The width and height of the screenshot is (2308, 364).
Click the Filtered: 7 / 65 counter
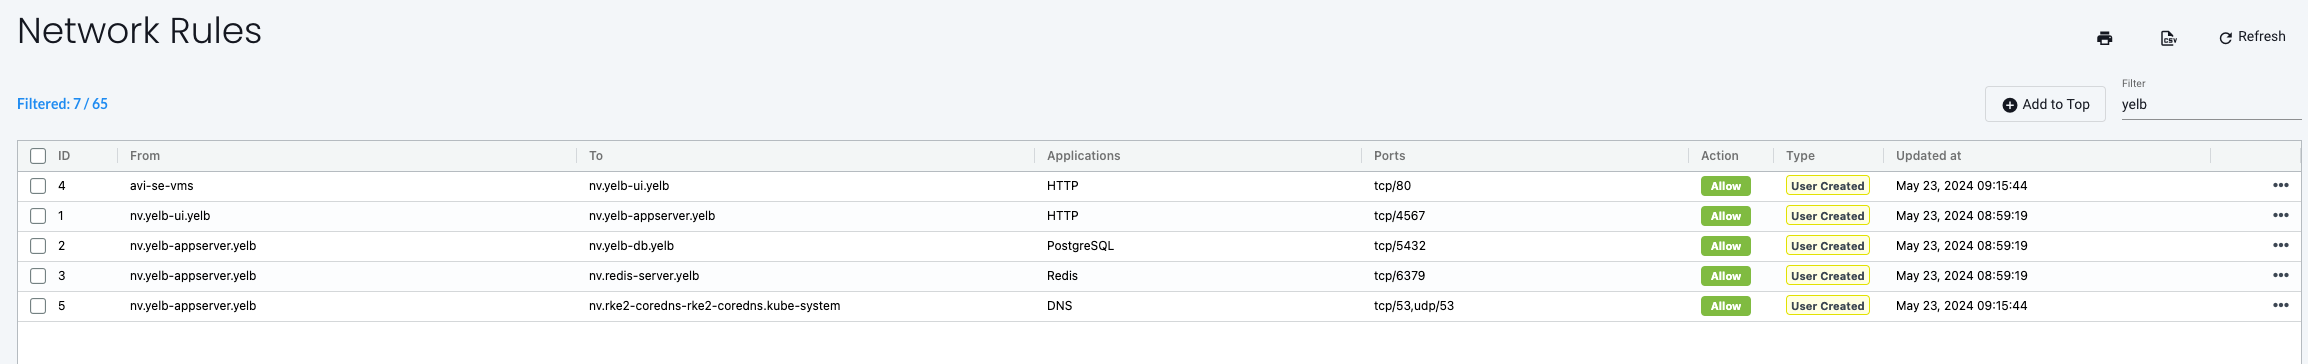tap(62, 104)
